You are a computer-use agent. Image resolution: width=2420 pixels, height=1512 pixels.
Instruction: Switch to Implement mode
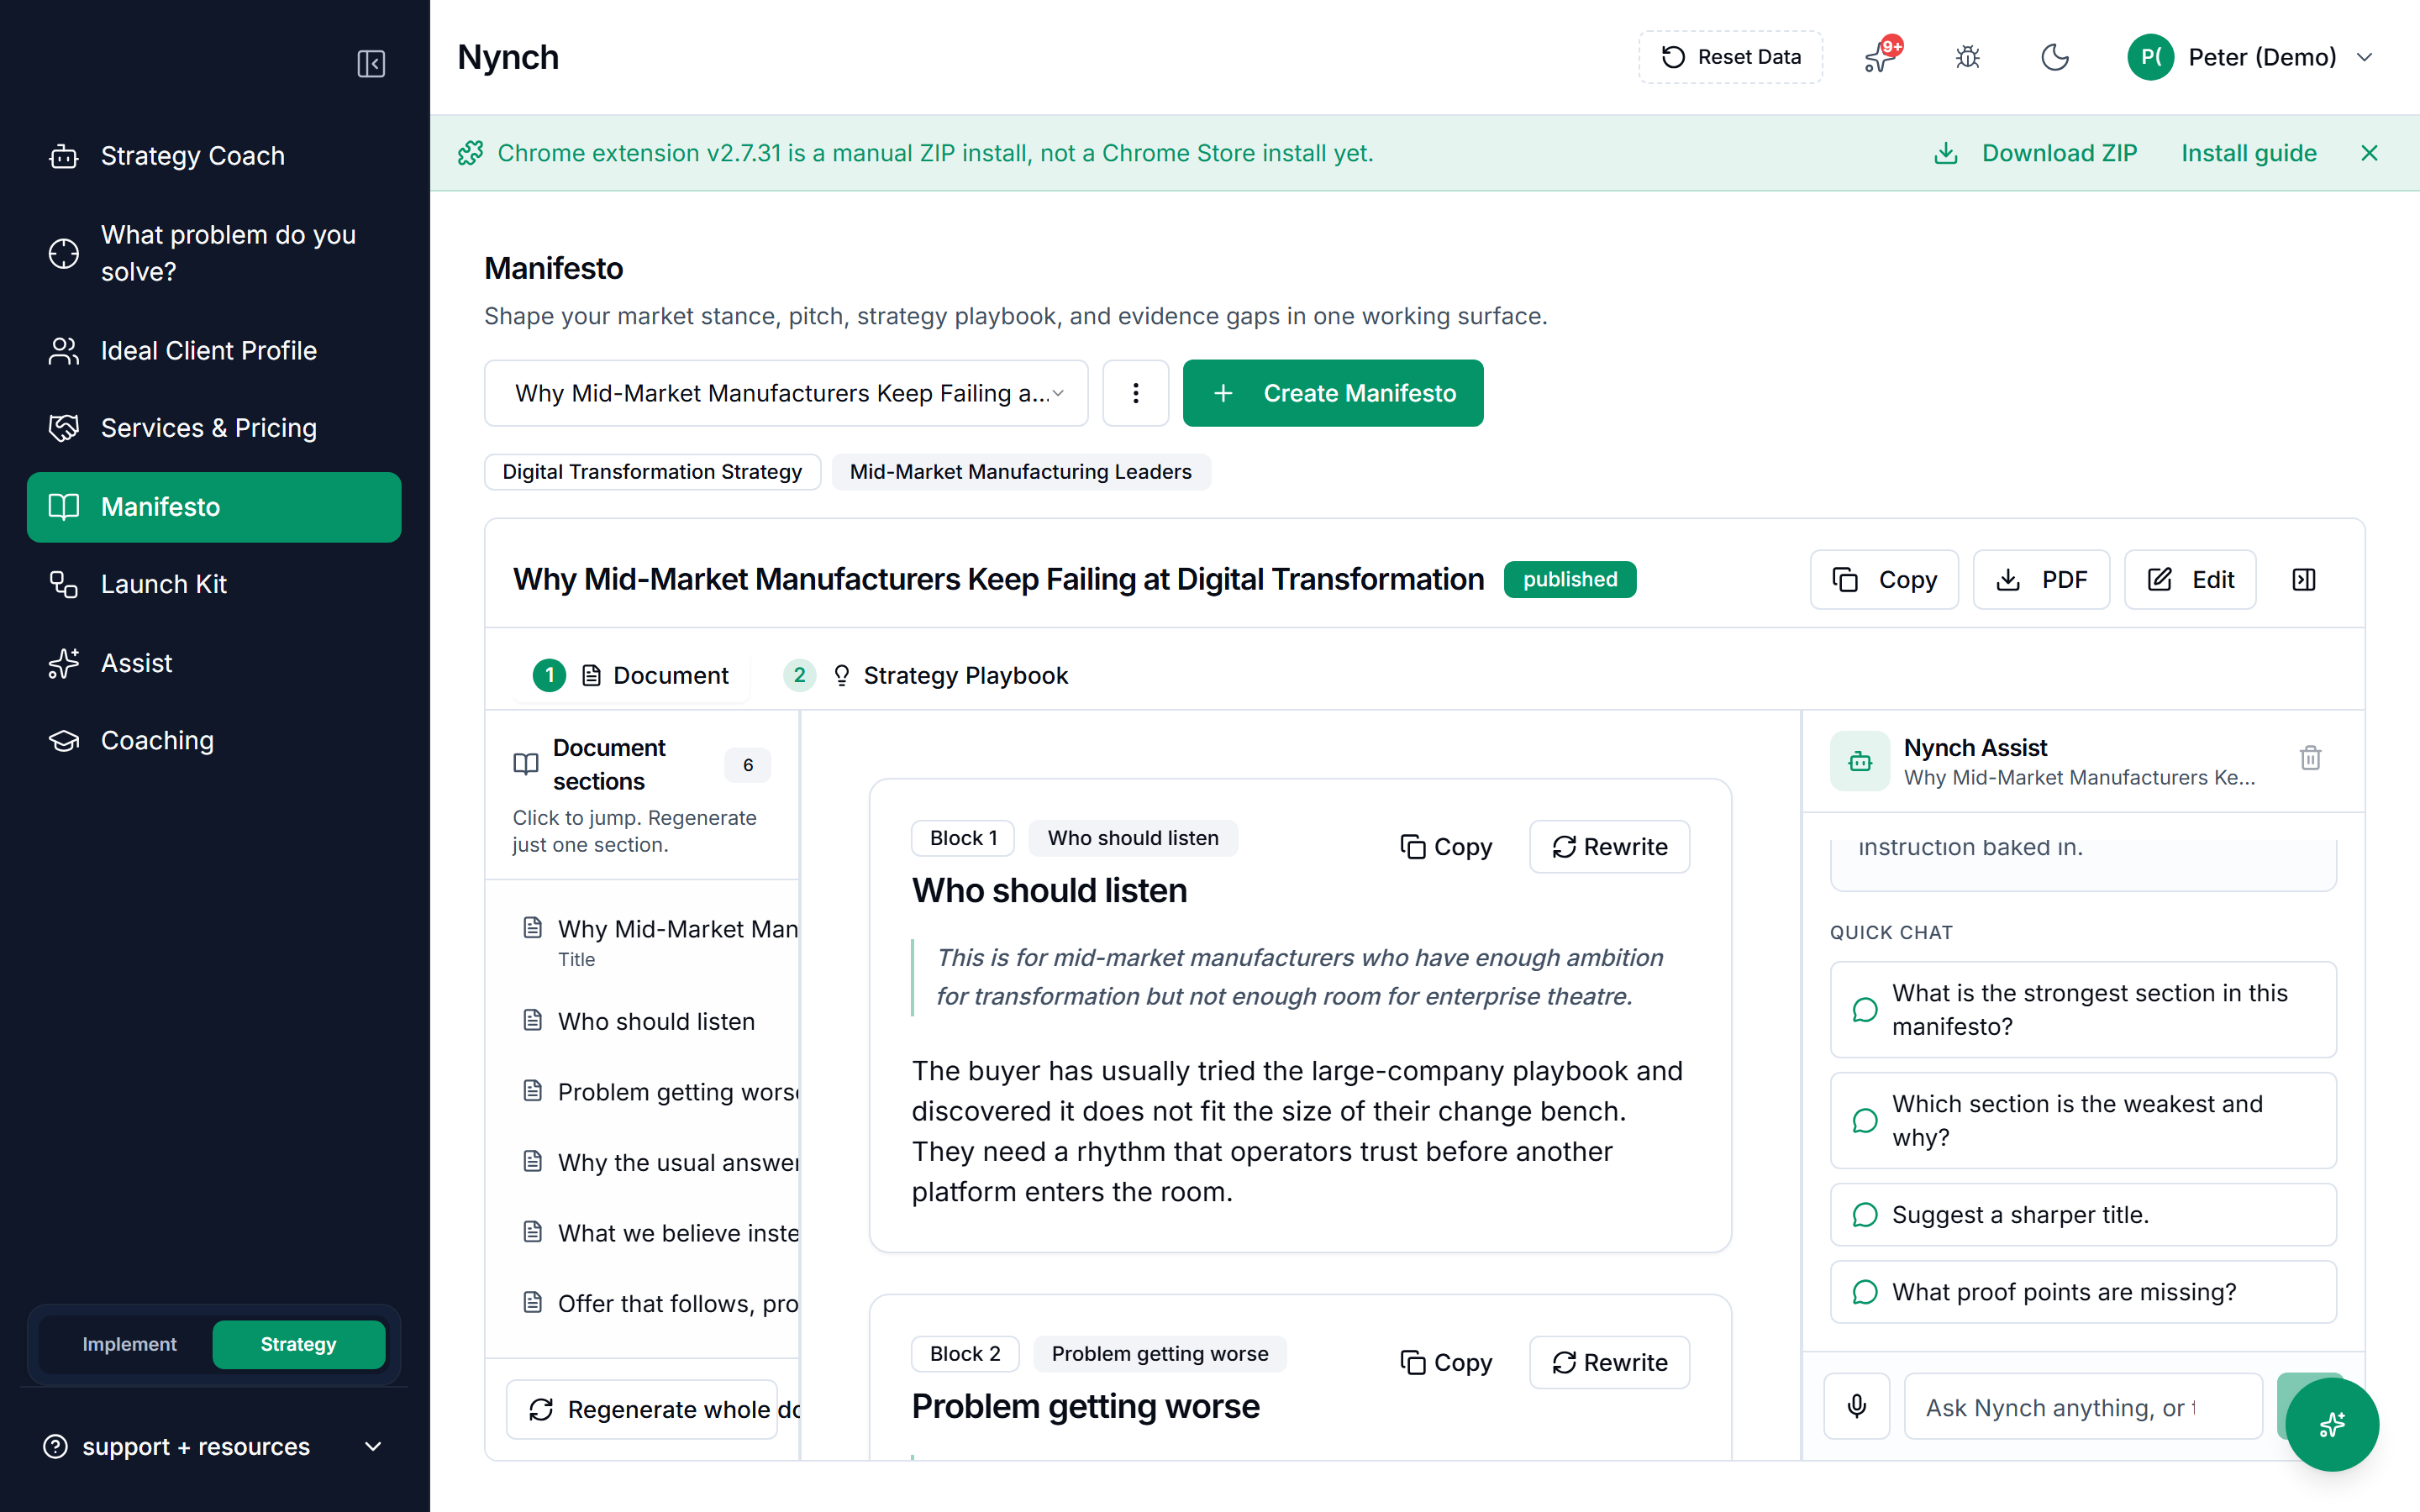pos(129,1344)
